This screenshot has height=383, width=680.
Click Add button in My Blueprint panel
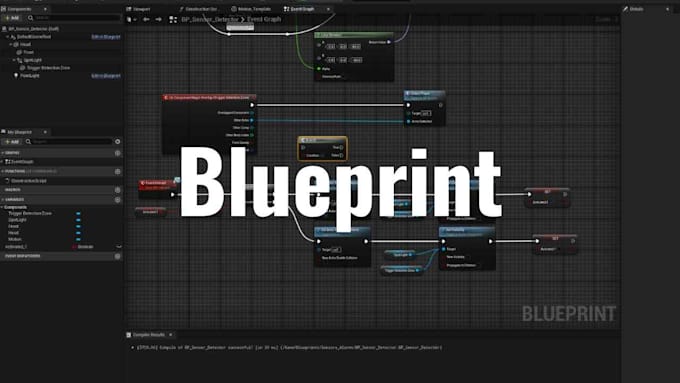12,142
